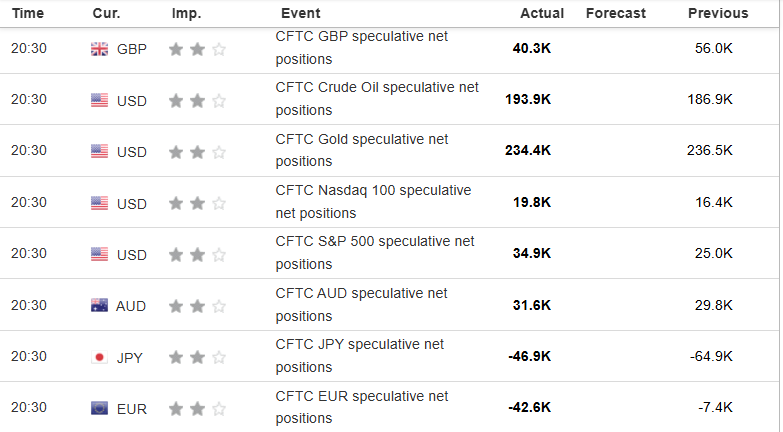
Task: Open CFTC GBP speculative net positions event
Action: [x=361, y=48]
